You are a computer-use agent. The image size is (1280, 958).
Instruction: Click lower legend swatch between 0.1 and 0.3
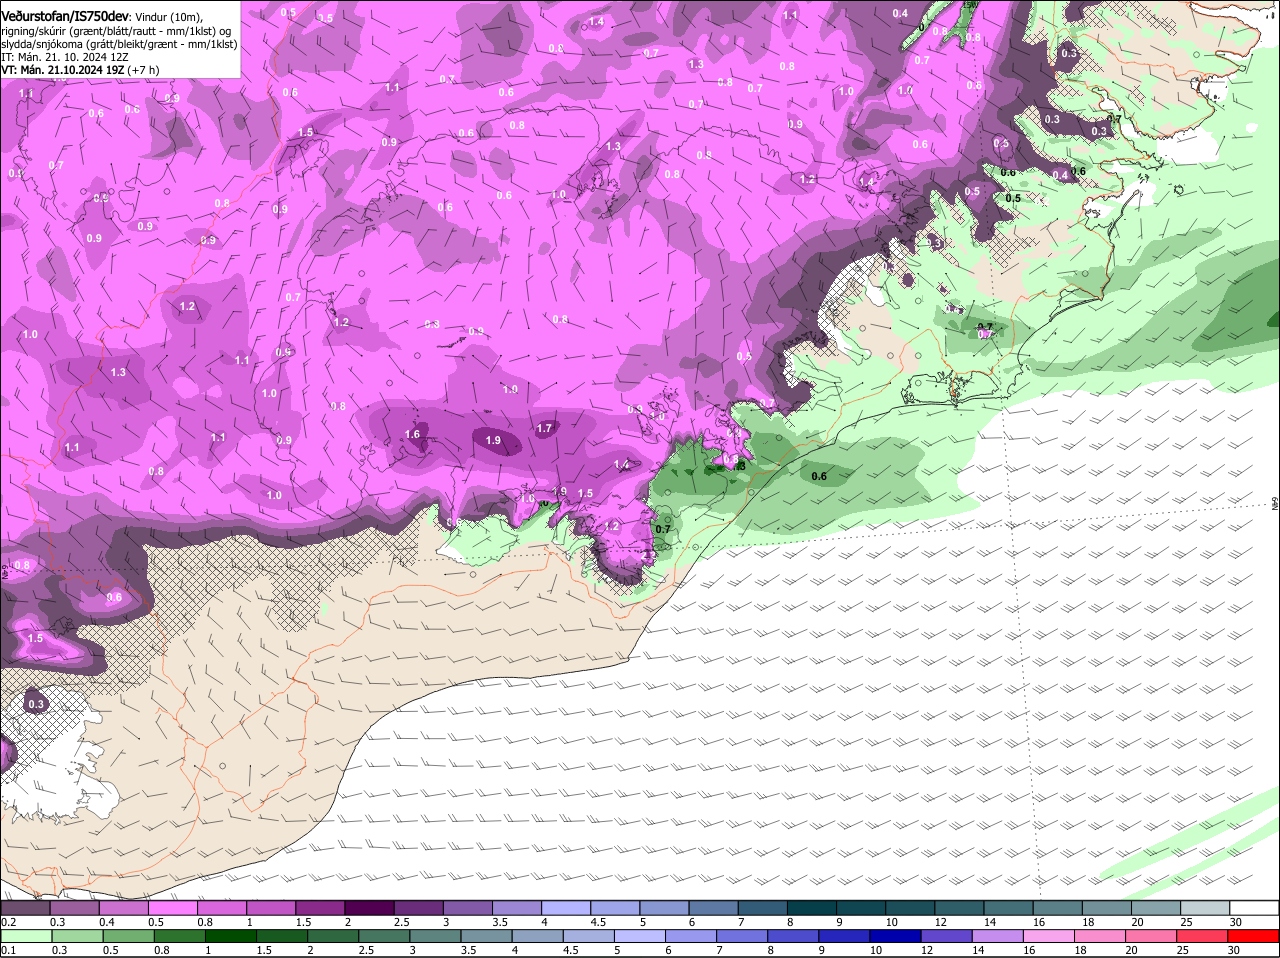(x=28, y=936)
